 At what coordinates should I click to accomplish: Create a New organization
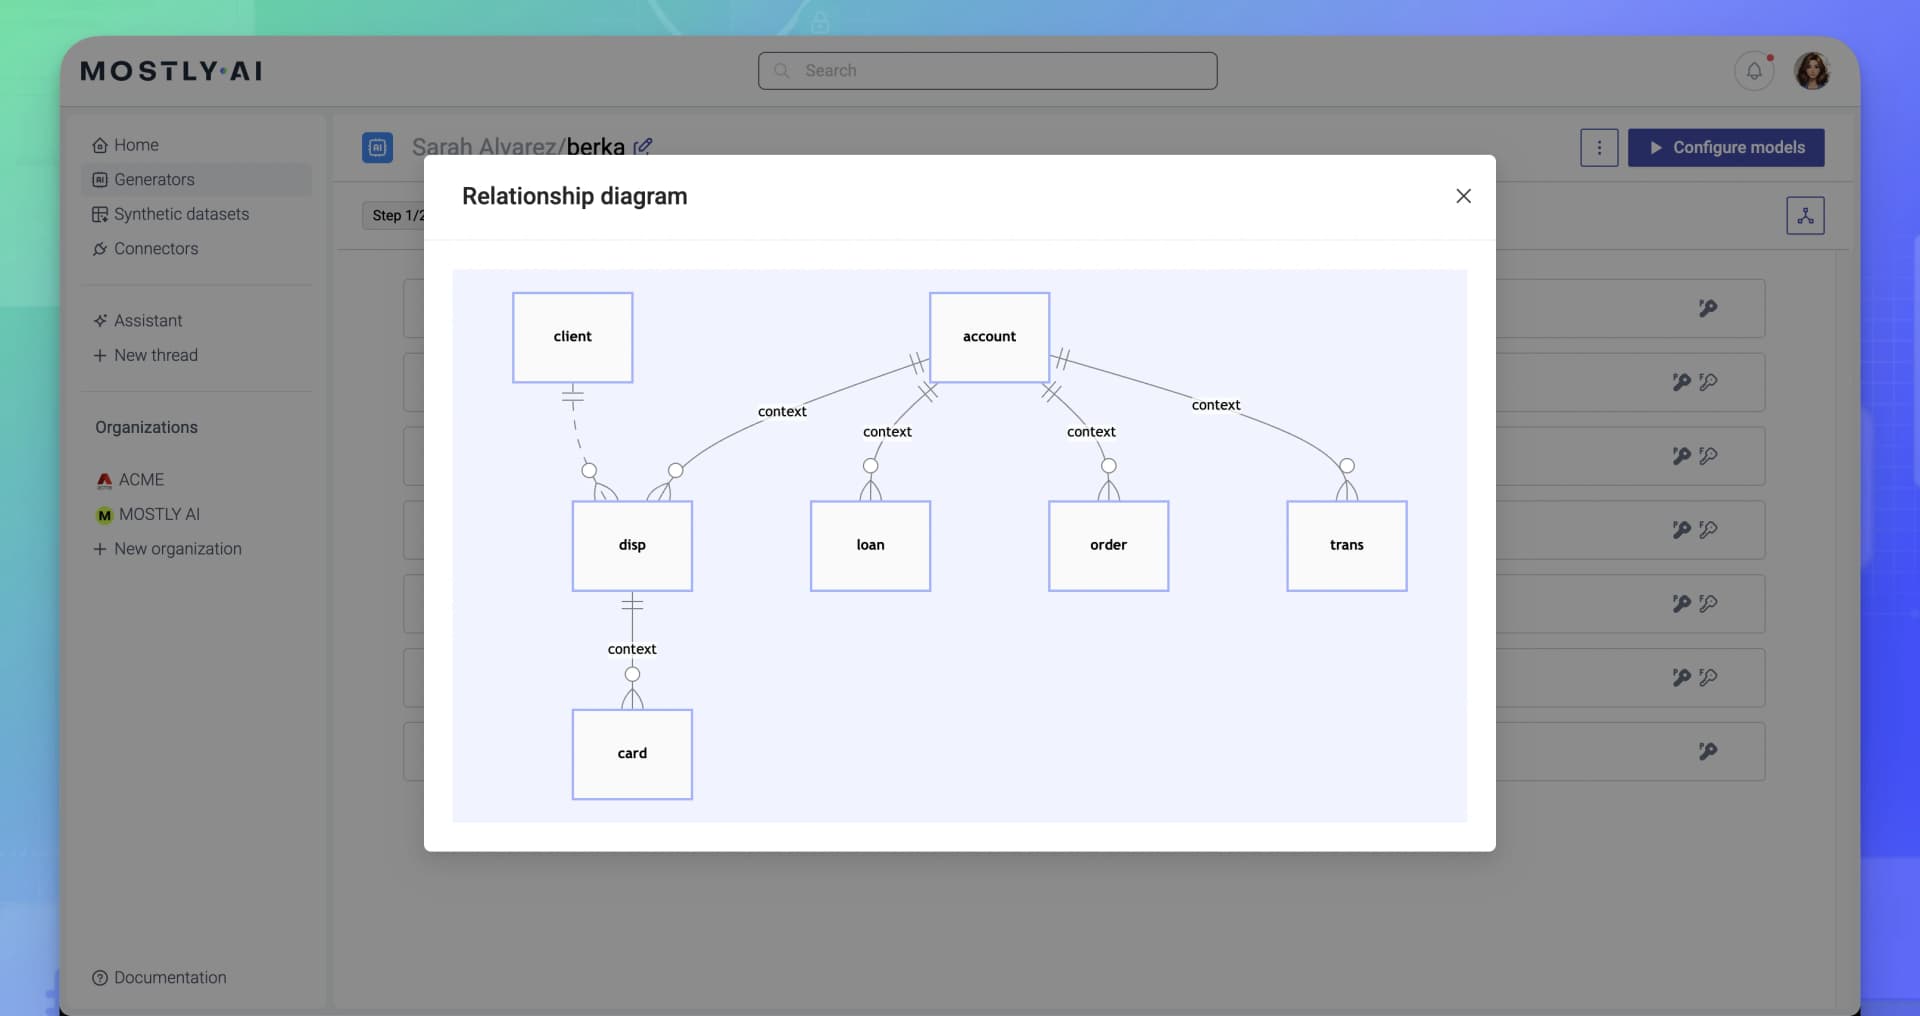pyautogui.click(x=177, y=549)
